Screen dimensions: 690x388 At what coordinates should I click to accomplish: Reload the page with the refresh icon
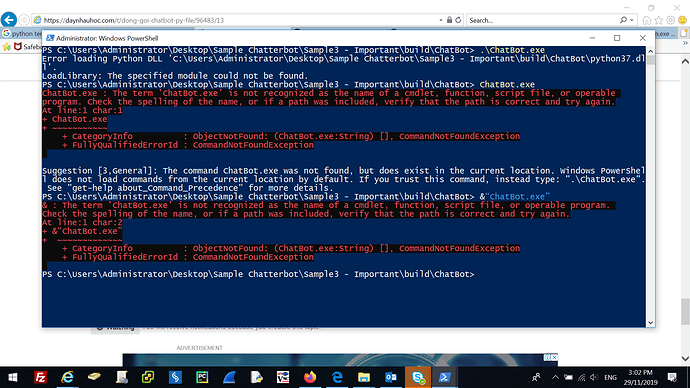coord(458,20)
